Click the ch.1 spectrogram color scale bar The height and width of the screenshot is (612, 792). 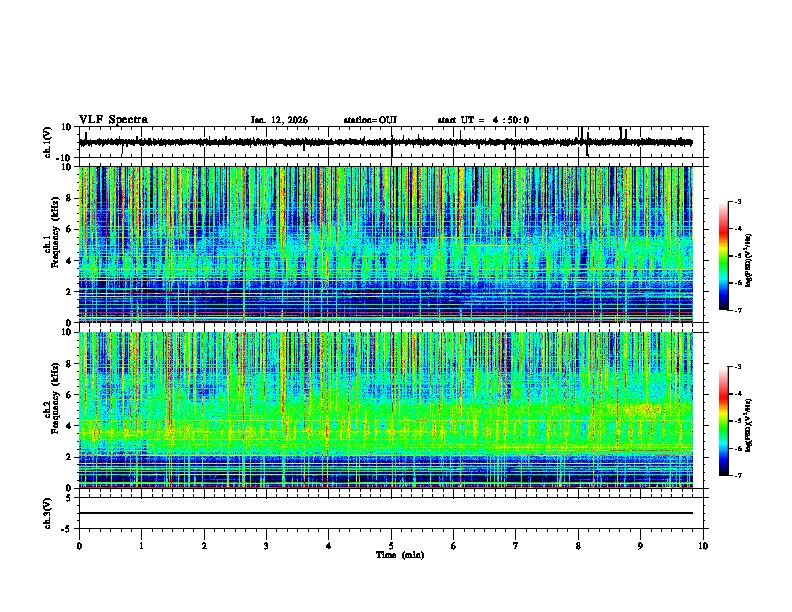pyautogui.click(x=723, y=256)
